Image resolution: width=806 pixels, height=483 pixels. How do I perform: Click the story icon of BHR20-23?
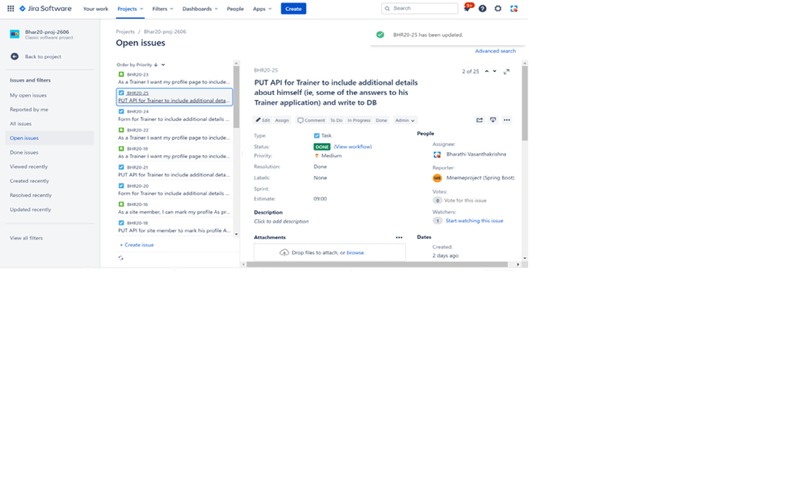[121, 75]
